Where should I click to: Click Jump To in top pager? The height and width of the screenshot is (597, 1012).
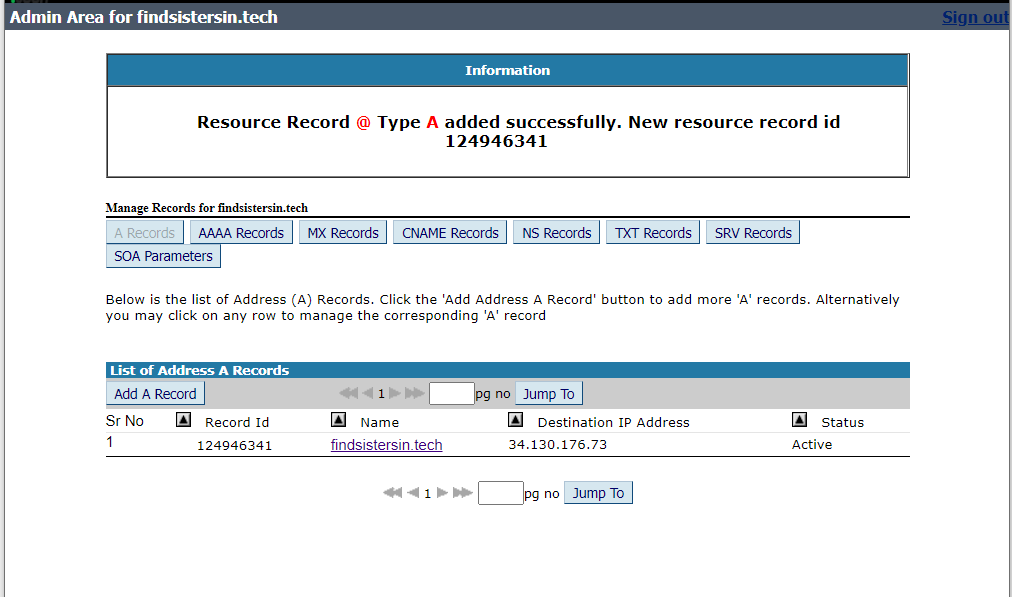point(549,394)
